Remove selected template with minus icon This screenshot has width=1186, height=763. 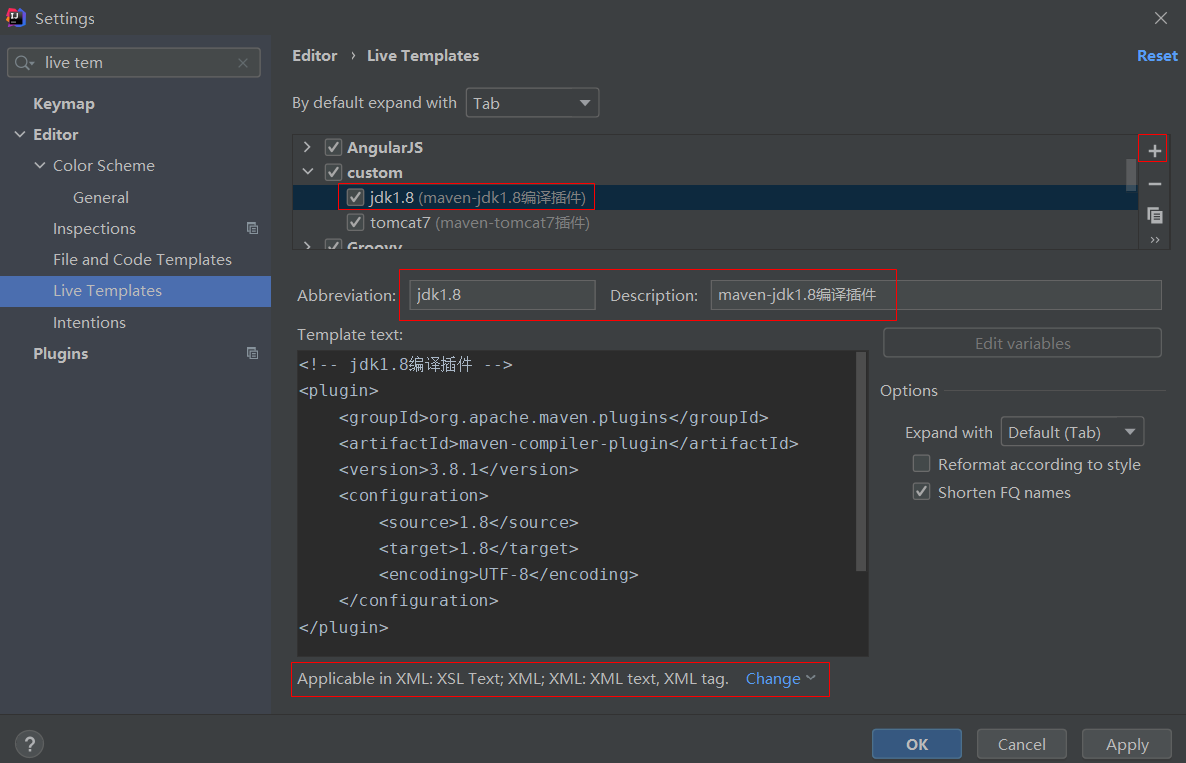click(1154, 184)
